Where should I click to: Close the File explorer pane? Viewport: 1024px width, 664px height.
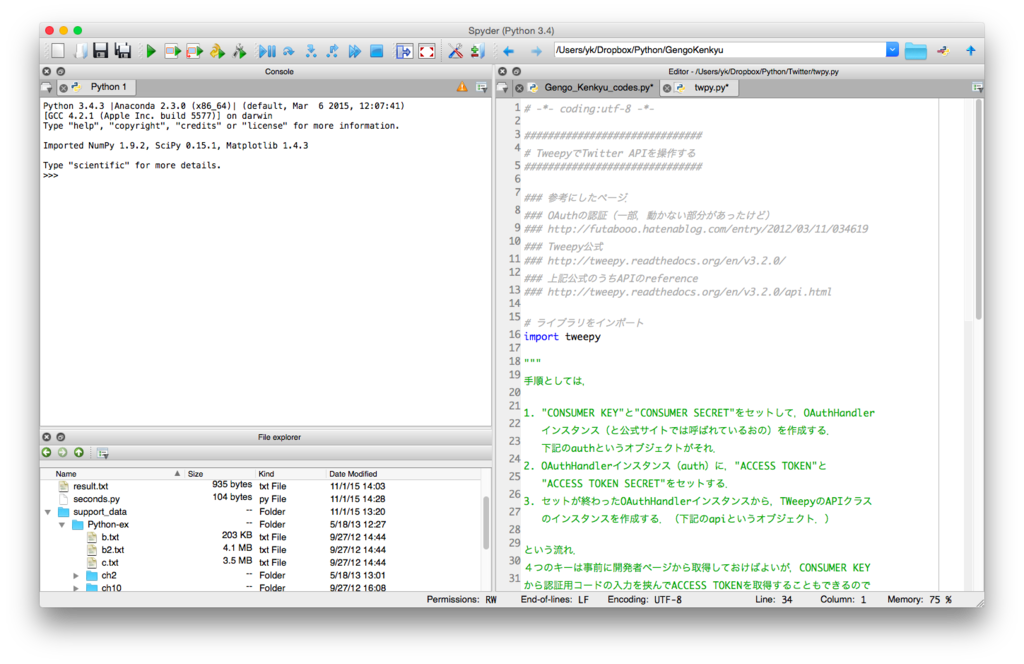[46, 437]
